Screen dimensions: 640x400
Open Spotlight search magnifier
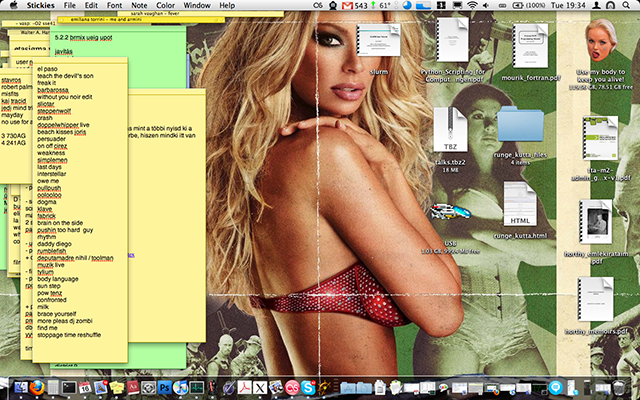pyautogui.click(x=626, y=5)
